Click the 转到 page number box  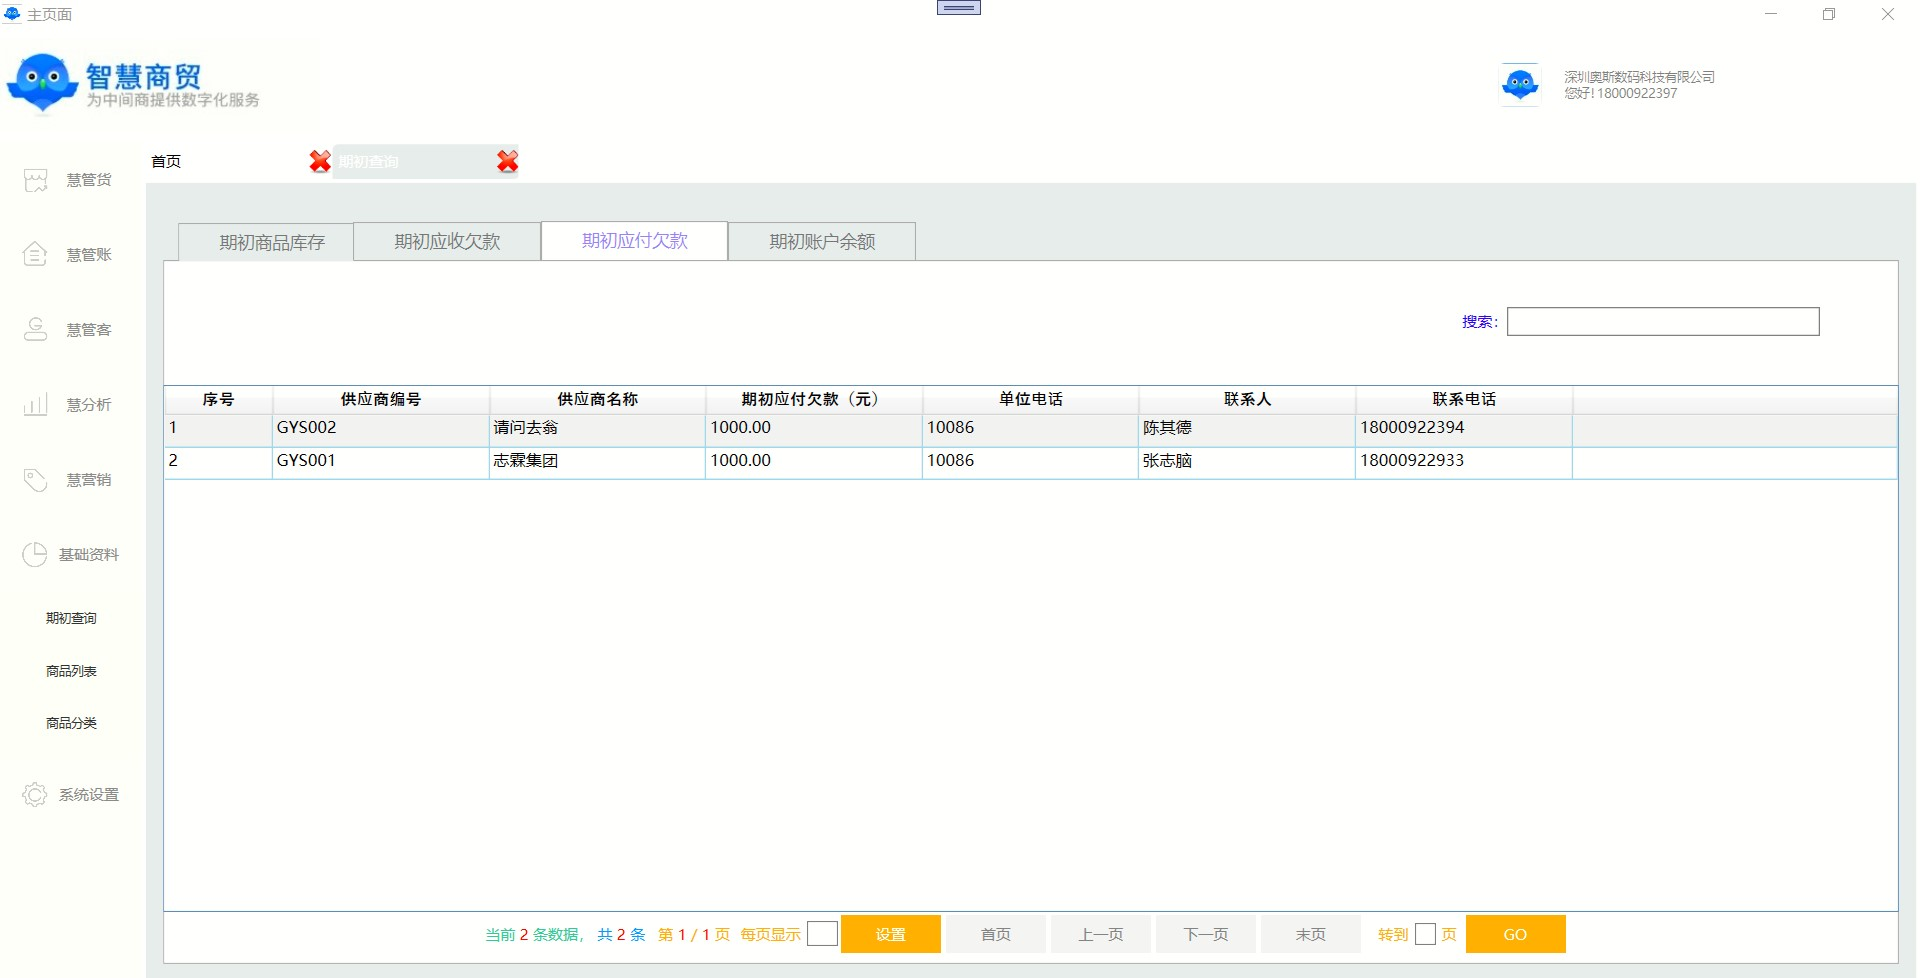[1426, 934]
